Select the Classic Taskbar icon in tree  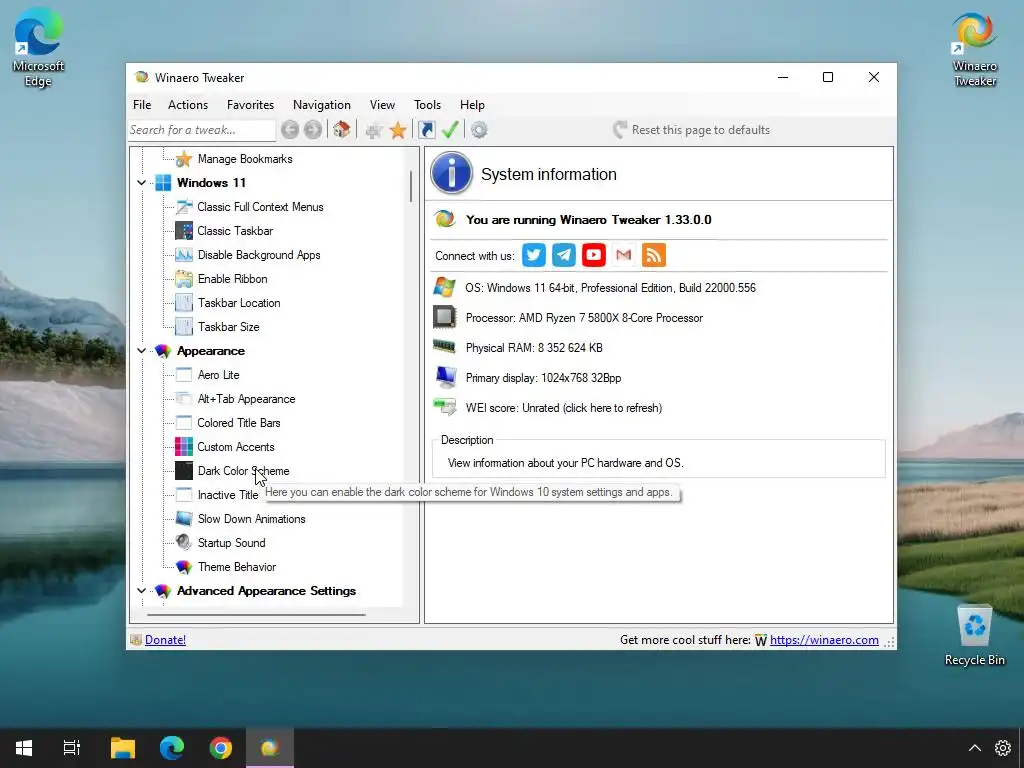[184, 231]
